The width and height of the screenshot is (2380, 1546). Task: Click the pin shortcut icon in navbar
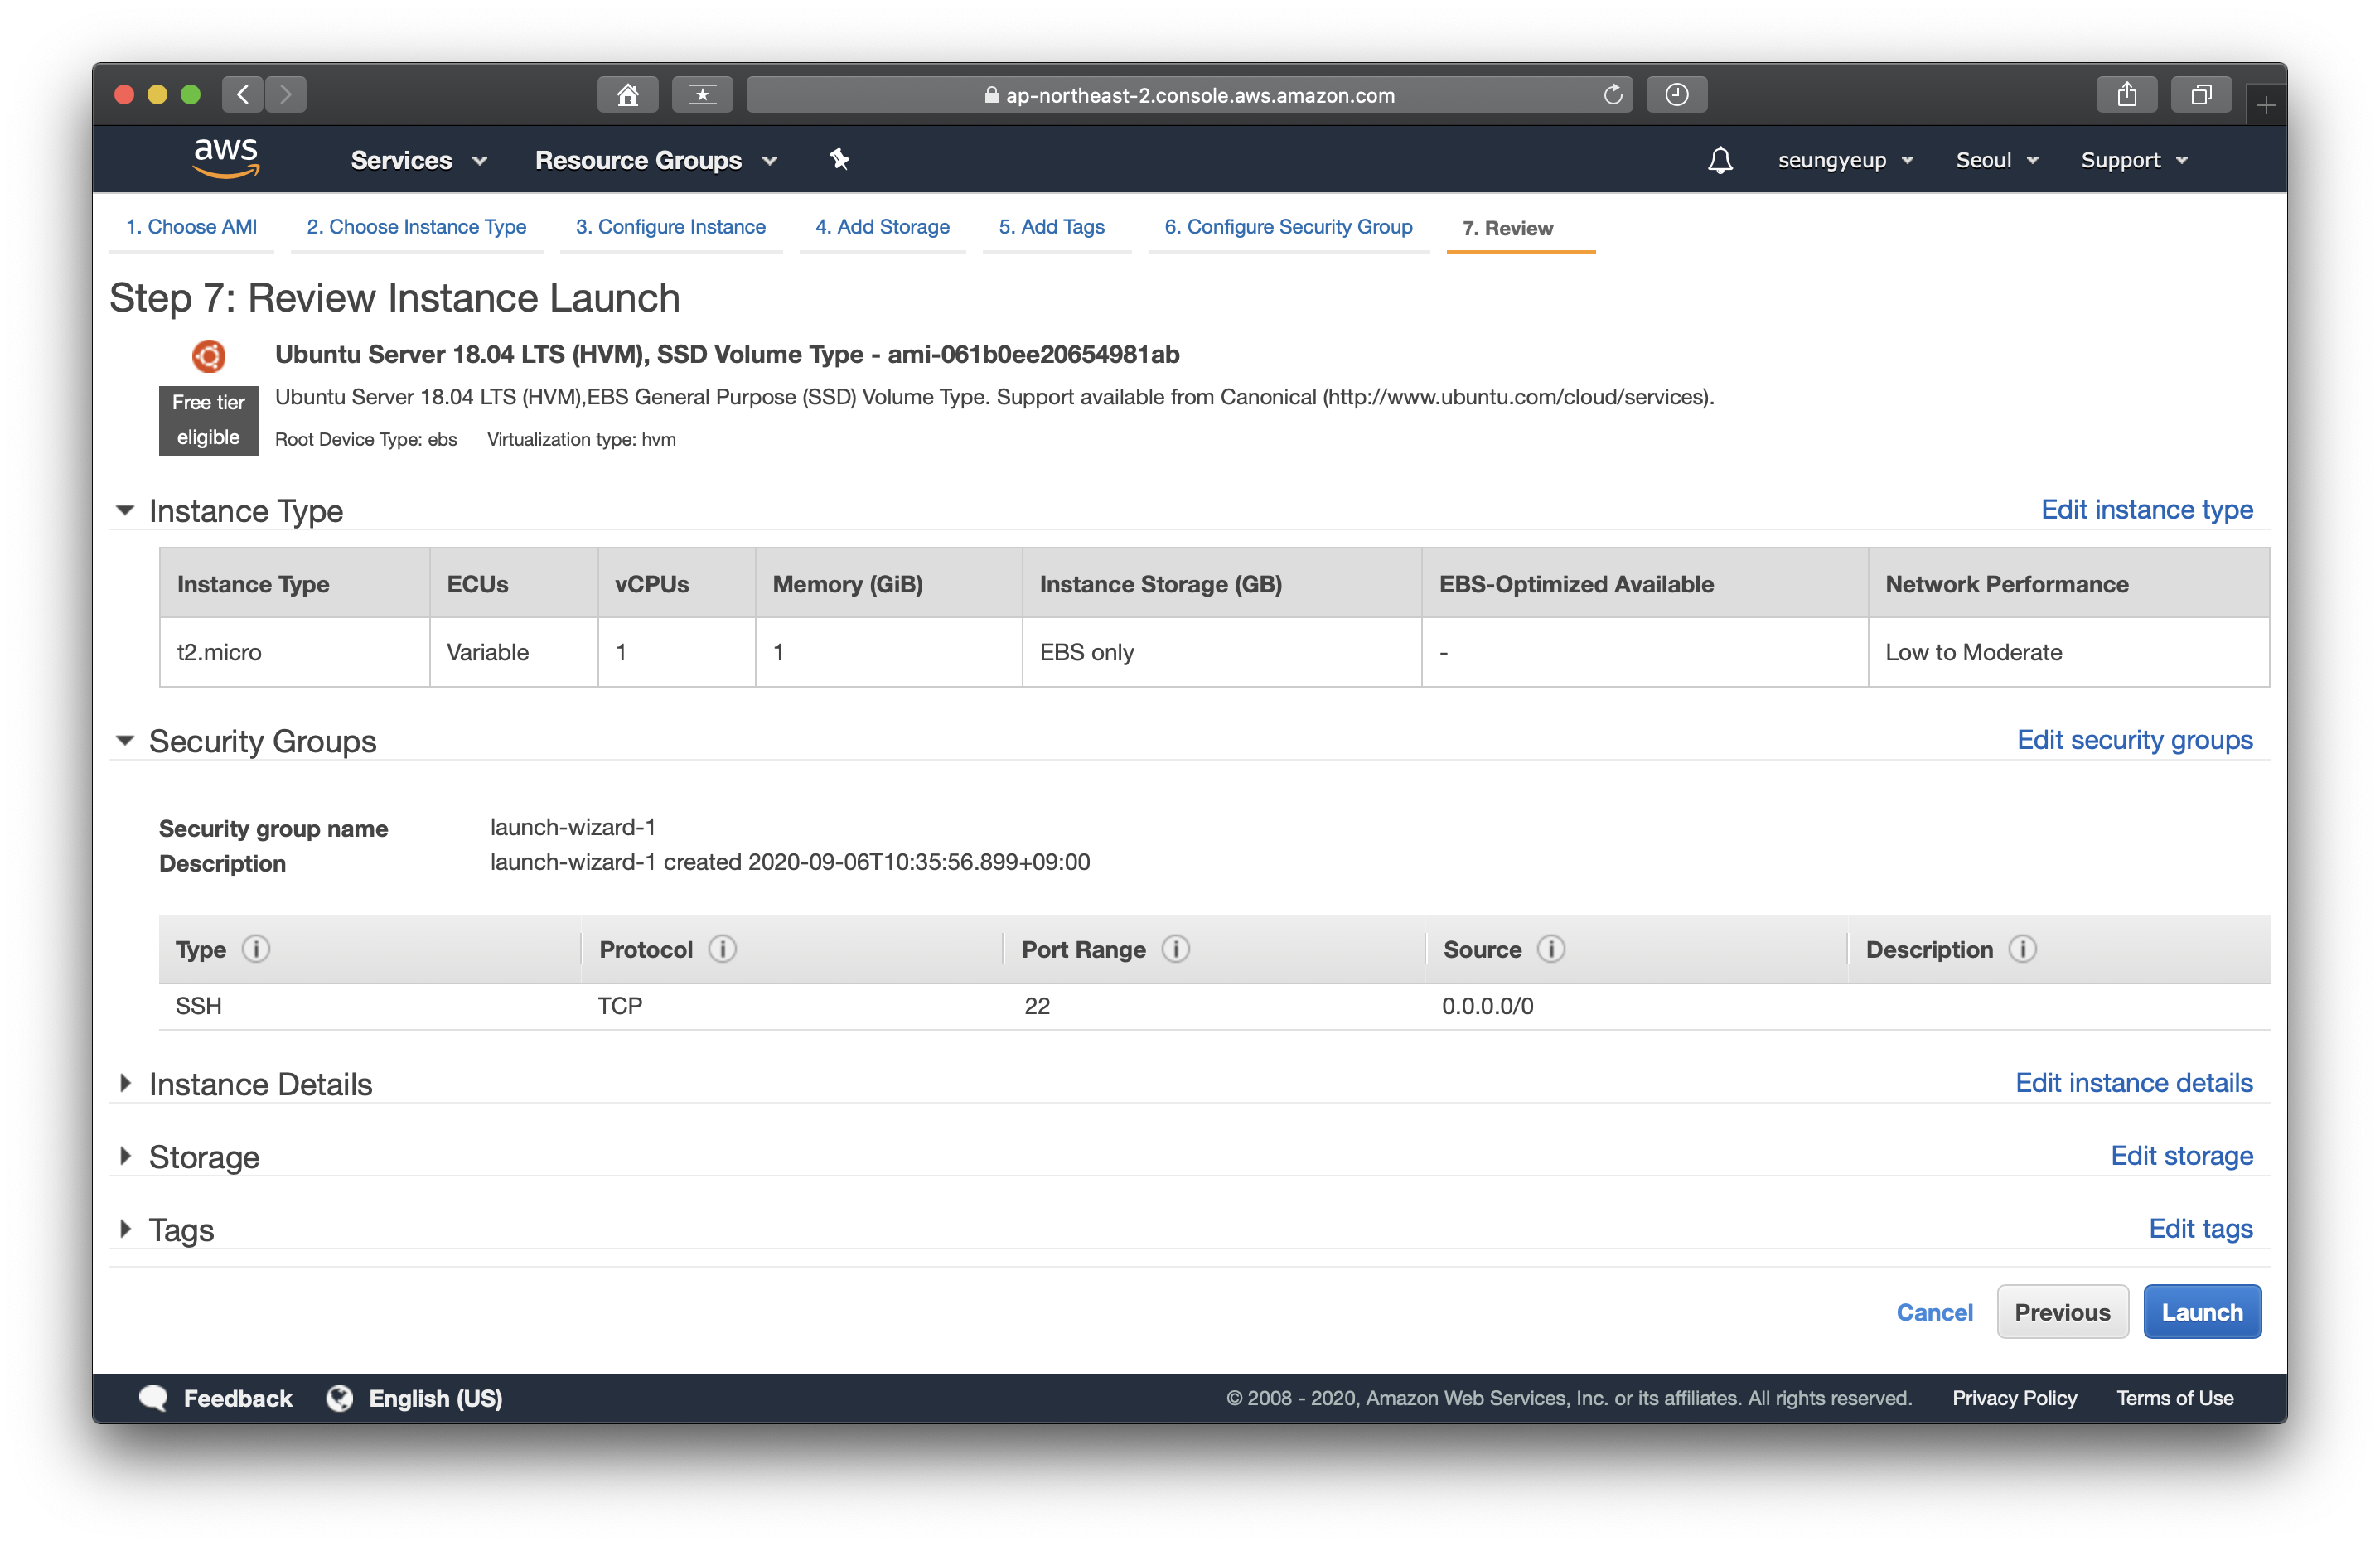[x=839, y=159]
